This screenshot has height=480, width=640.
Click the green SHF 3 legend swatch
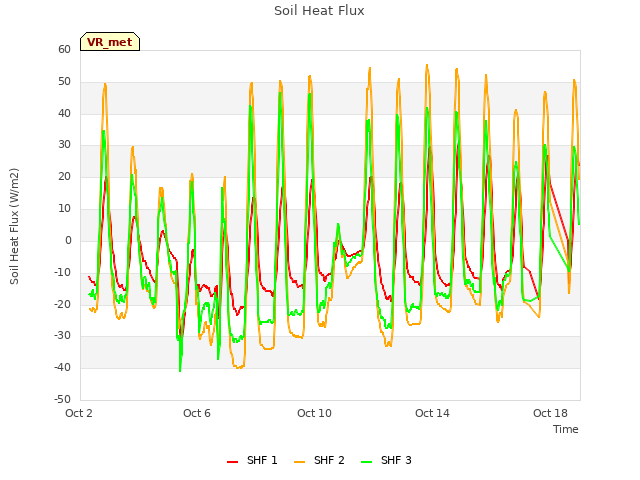tap(367, 462)
